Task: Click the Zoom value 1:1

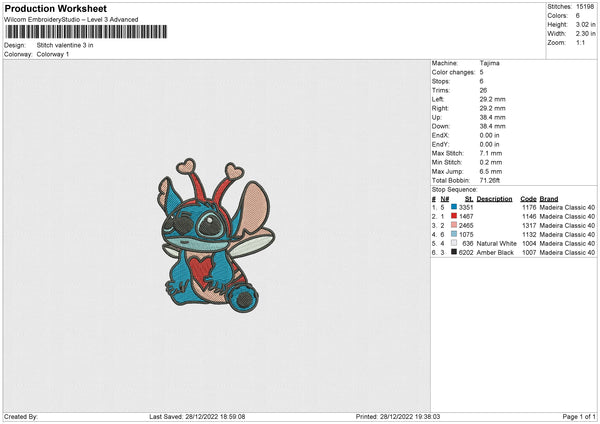Action: coord(580,42)
